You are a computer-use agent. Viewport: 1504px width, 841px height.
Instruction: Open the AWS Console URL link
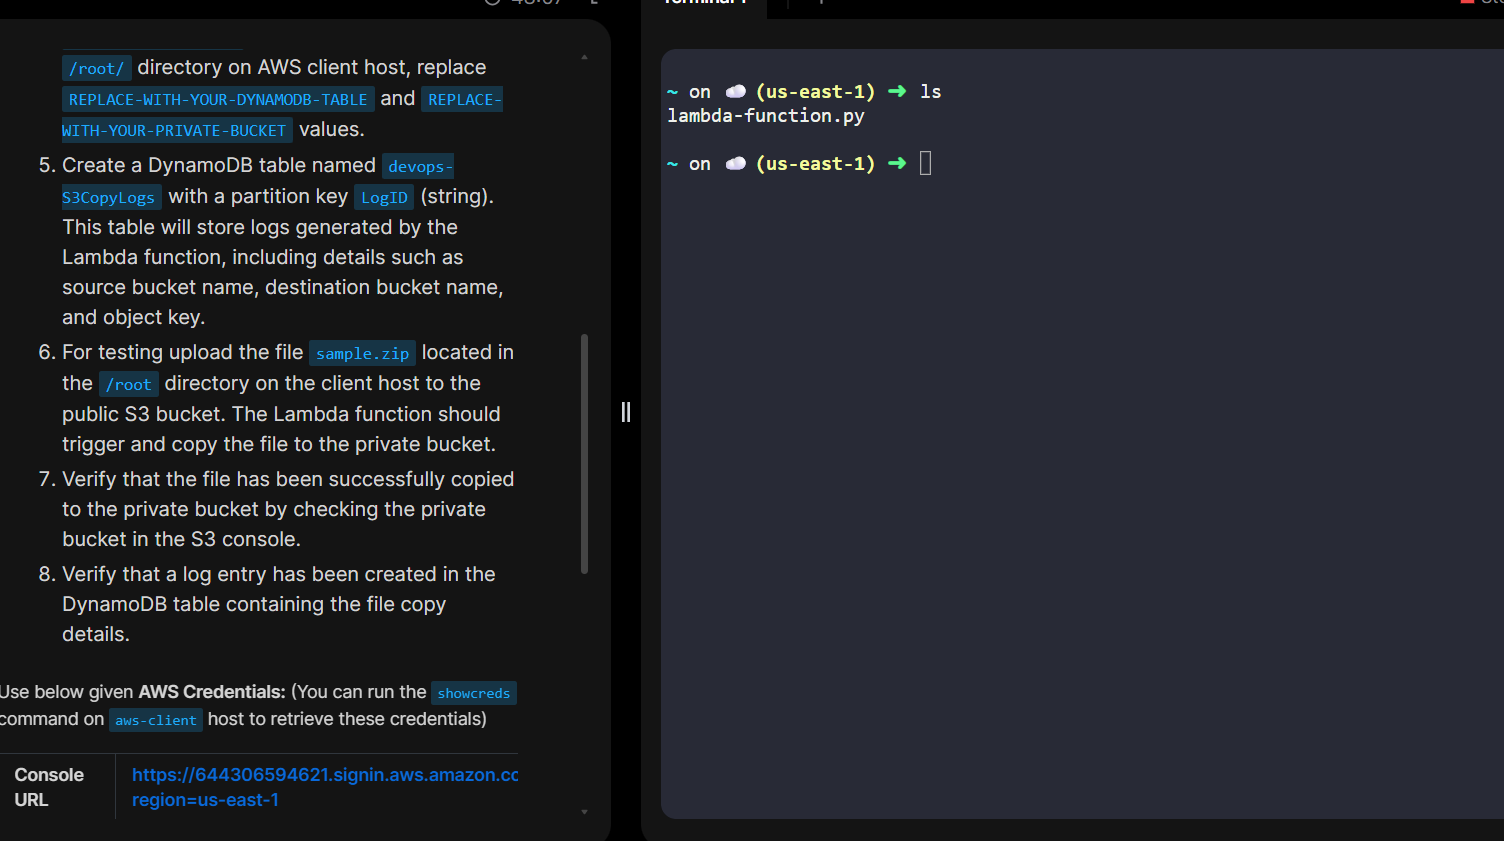(324, 776)
